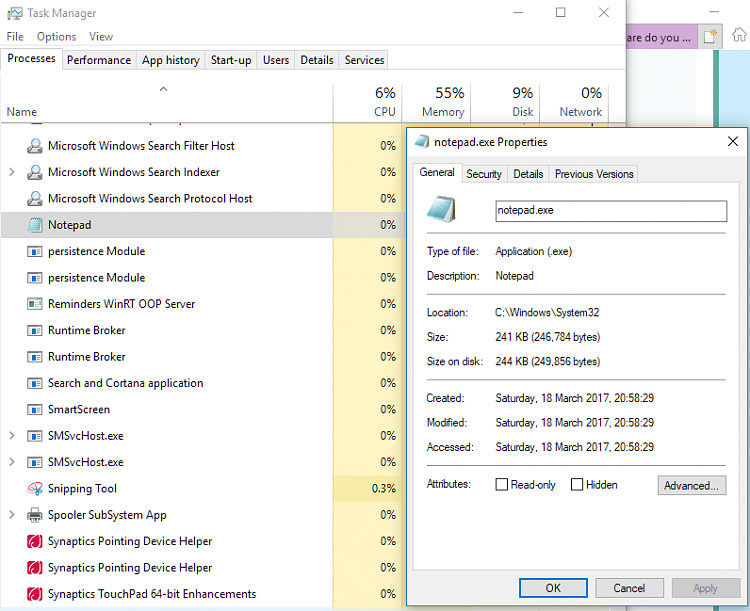This screenshot has width=750, height=611.
Task: Click the home icon in the background browser window
Action: tap(739, 35)
